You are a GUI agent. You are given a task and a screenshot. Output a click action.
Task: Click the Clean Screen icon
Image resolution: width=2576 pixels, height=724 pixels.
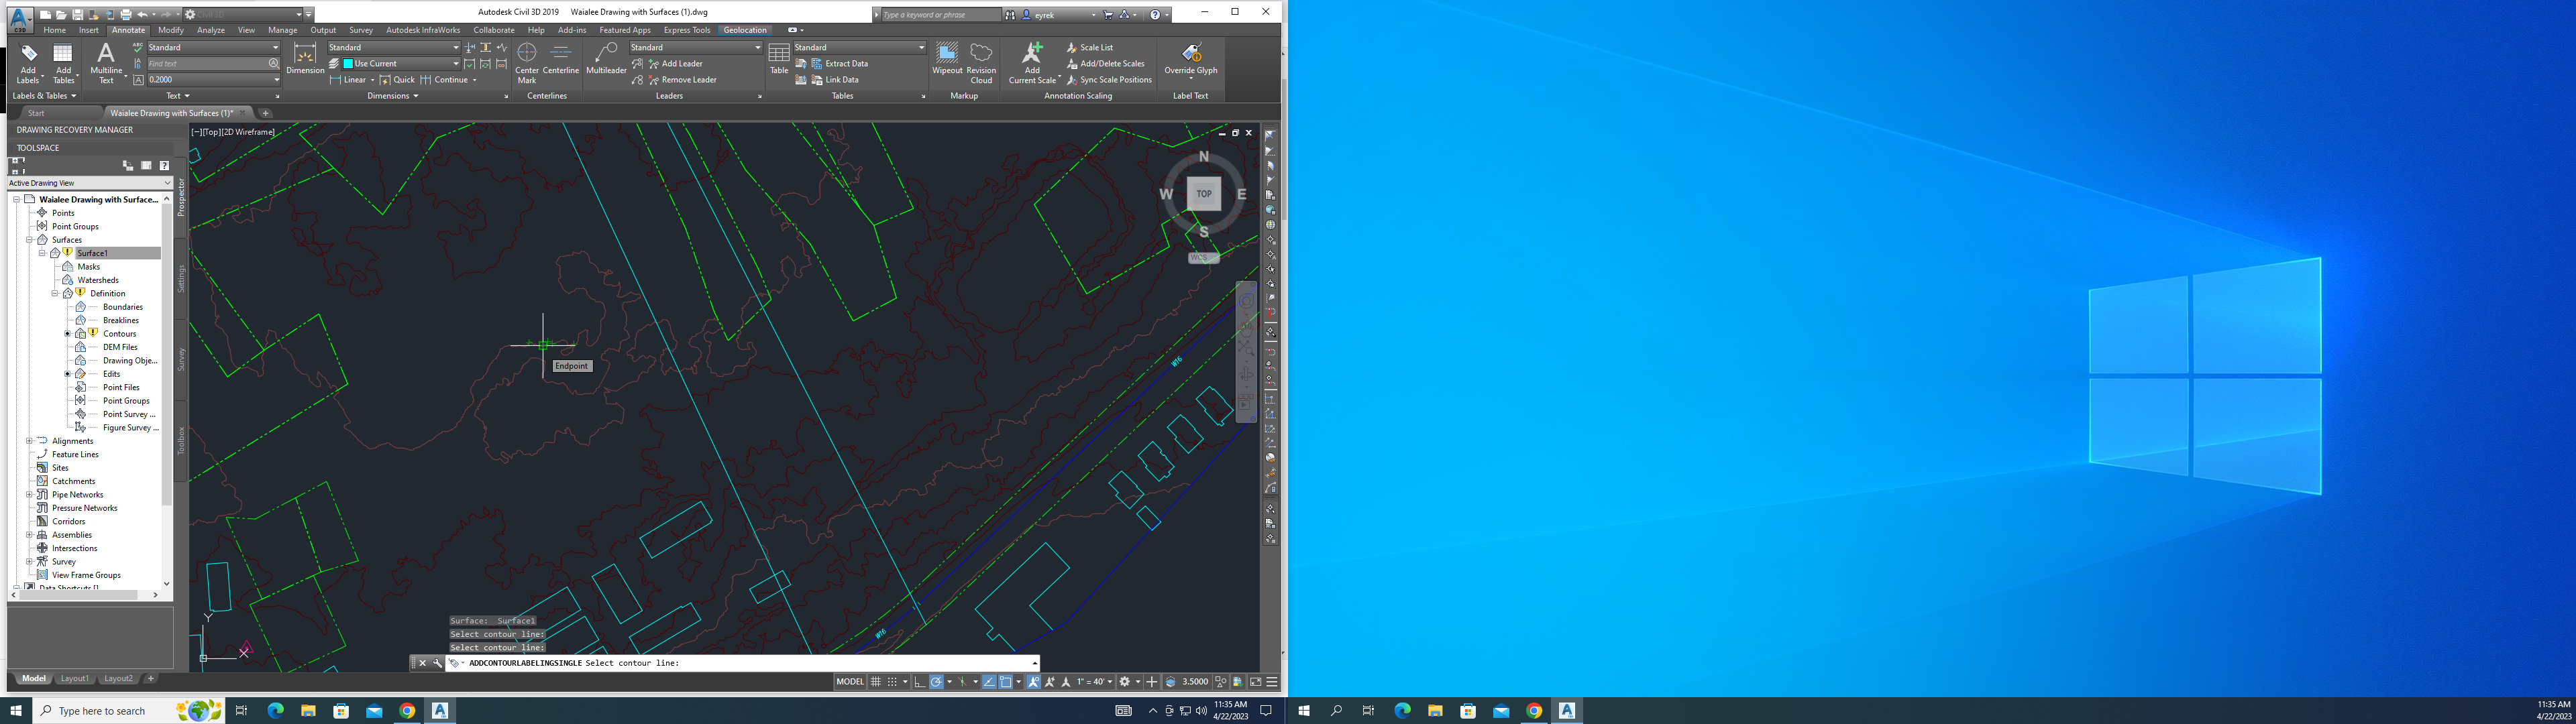coord(1255,682)
